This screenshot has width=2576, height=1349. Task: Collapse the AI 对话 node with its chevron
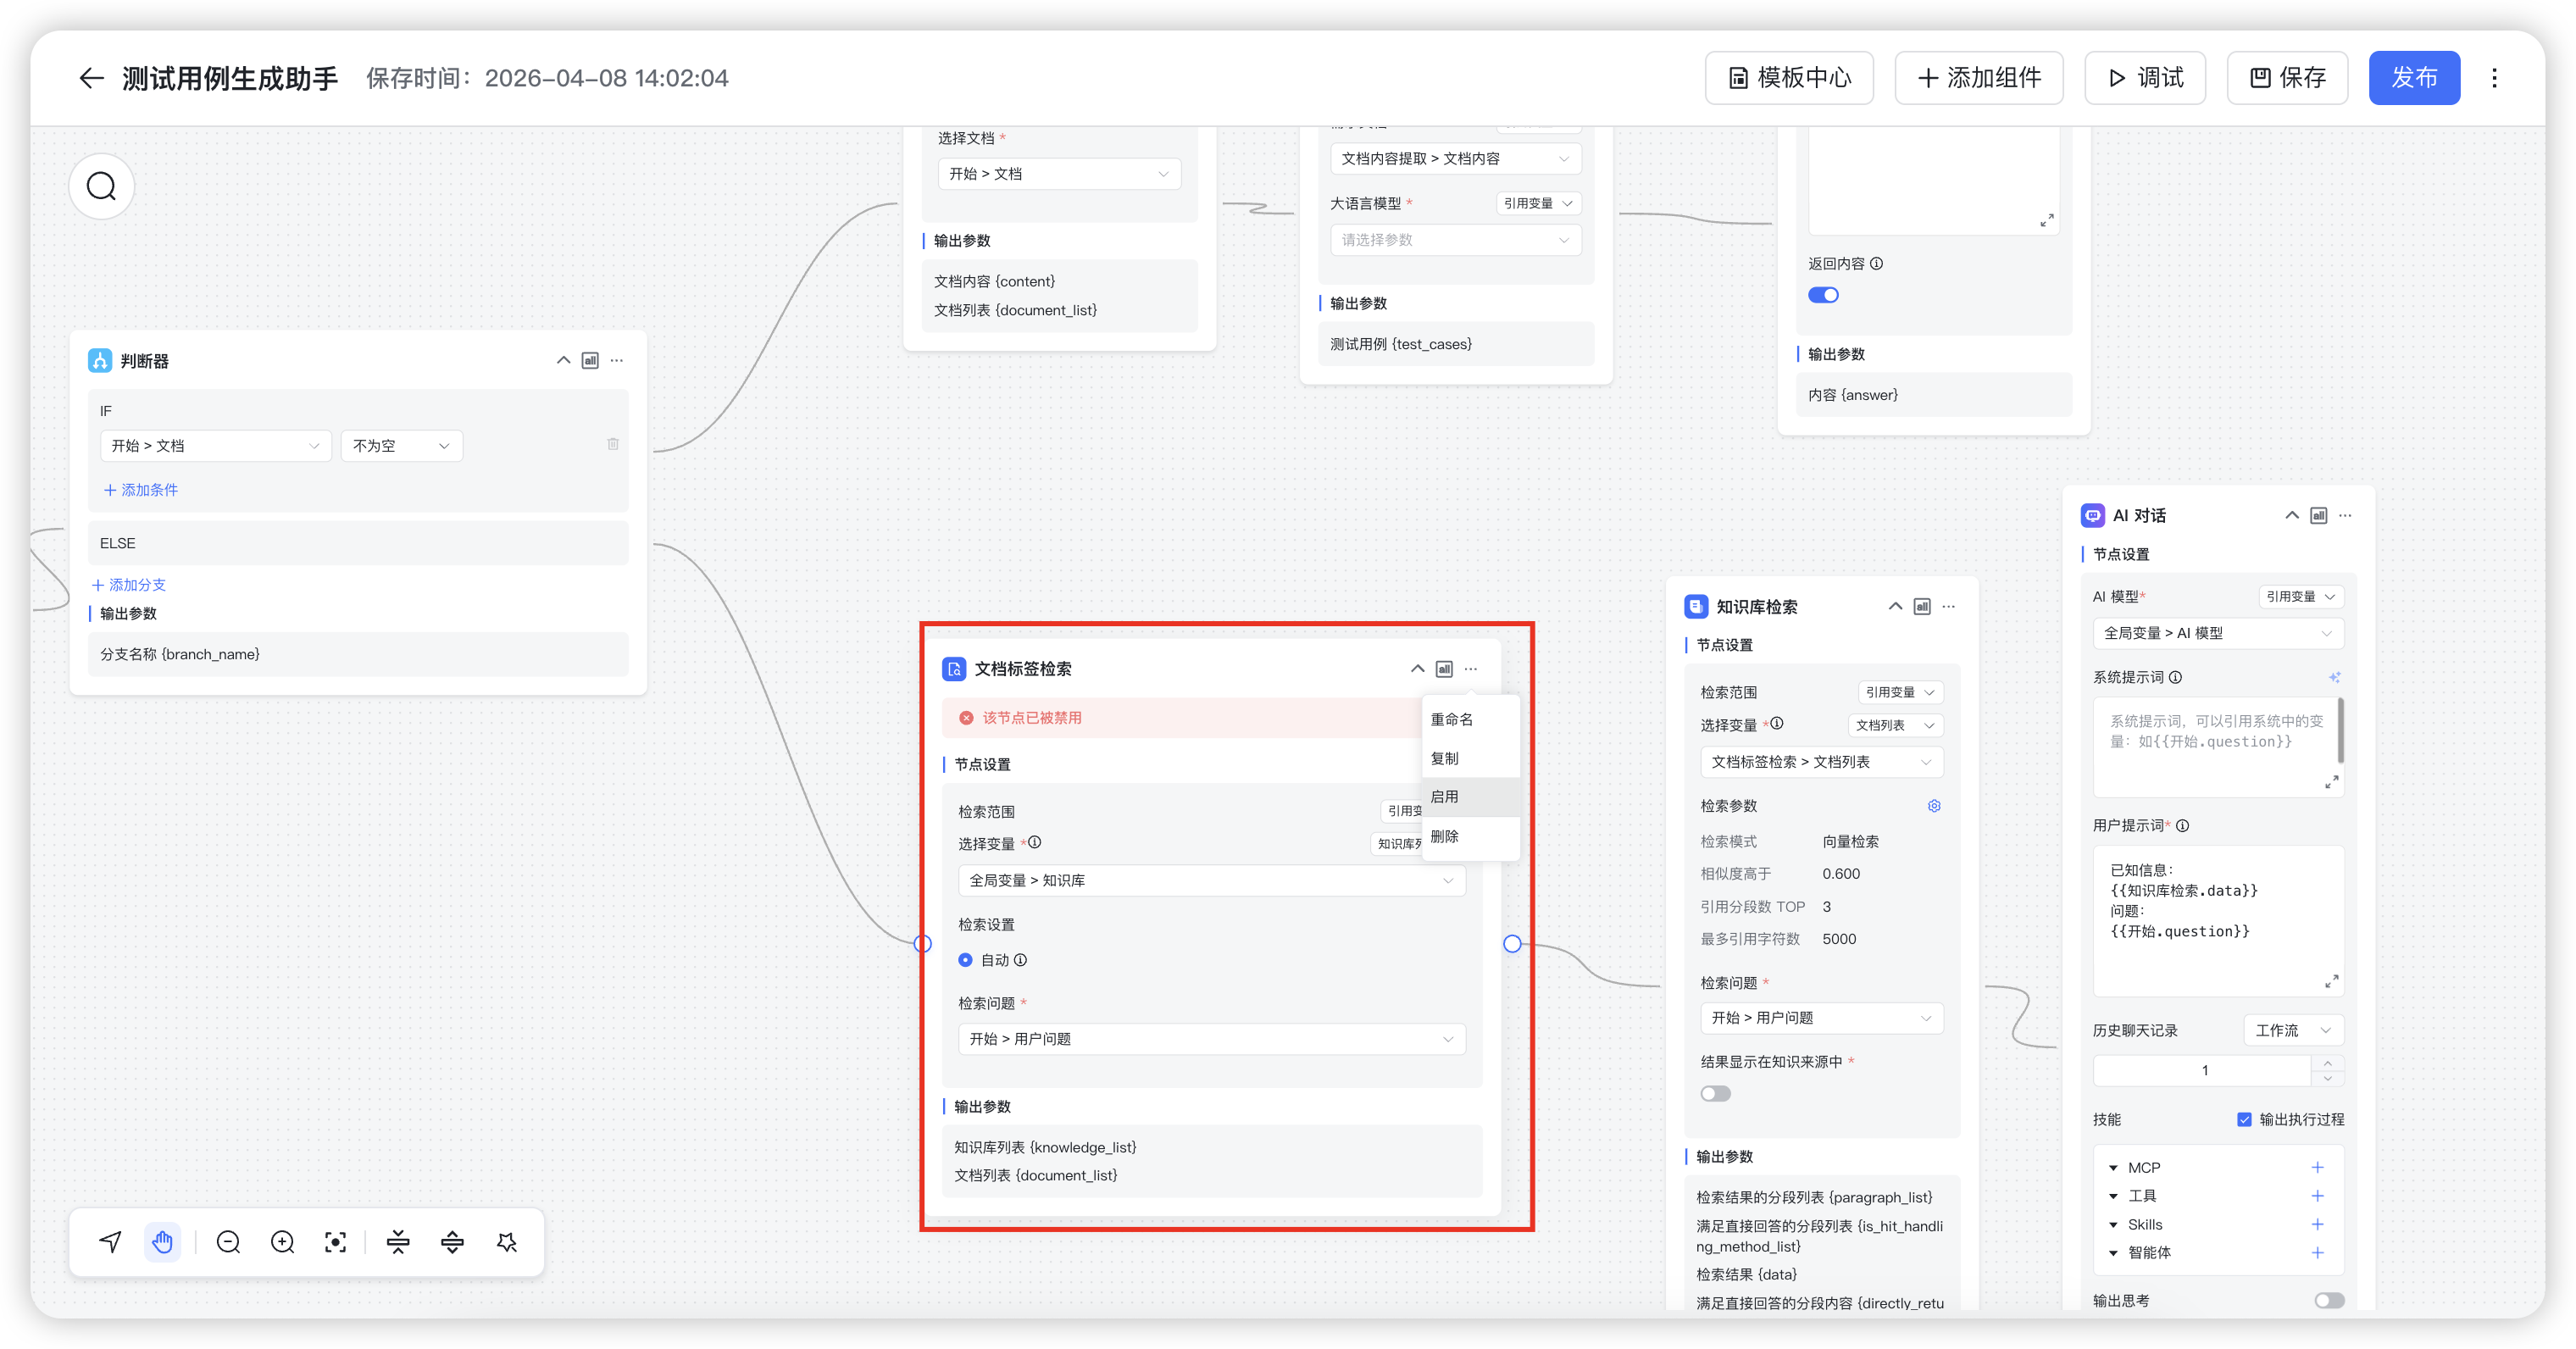[x=2291, y=515]
